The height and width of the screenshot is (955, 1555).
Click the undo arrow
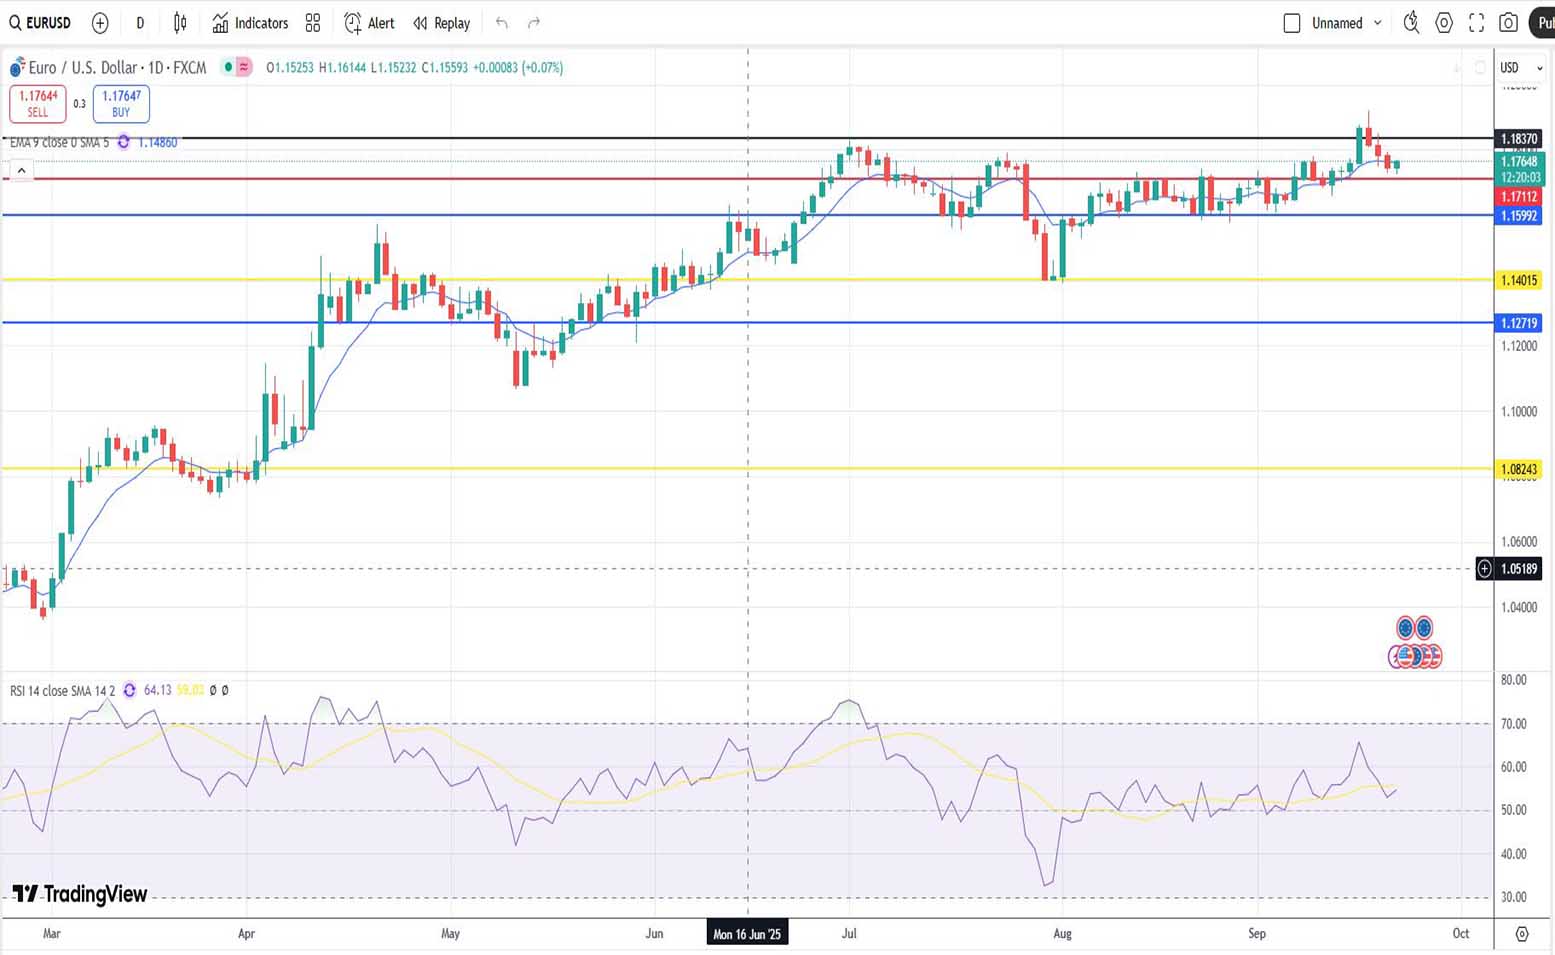coord(502,23)
